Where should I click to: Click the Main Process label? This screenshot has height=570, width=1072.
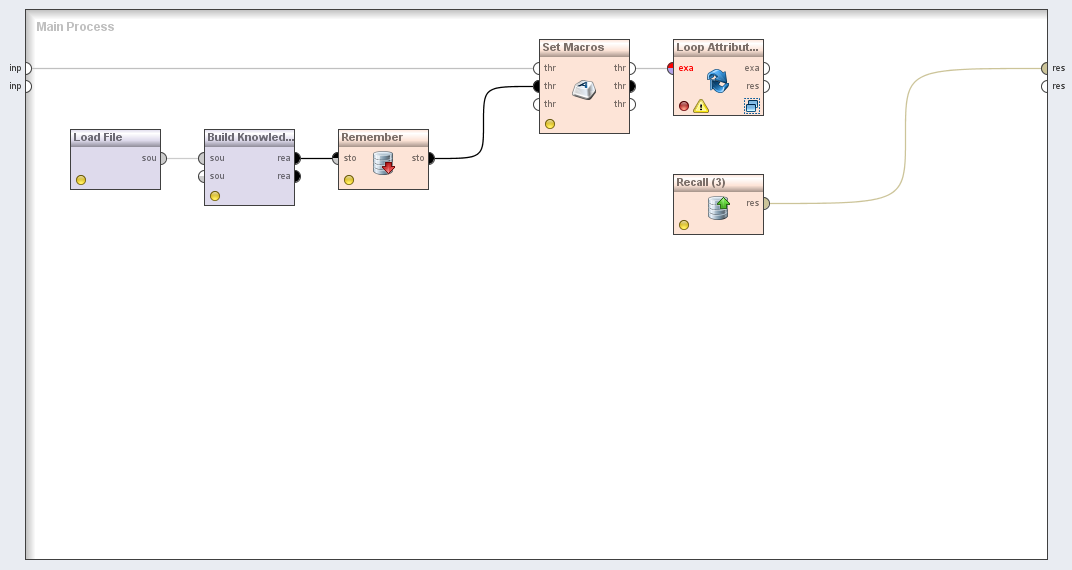pyautogui.click(x=75, y=27)
